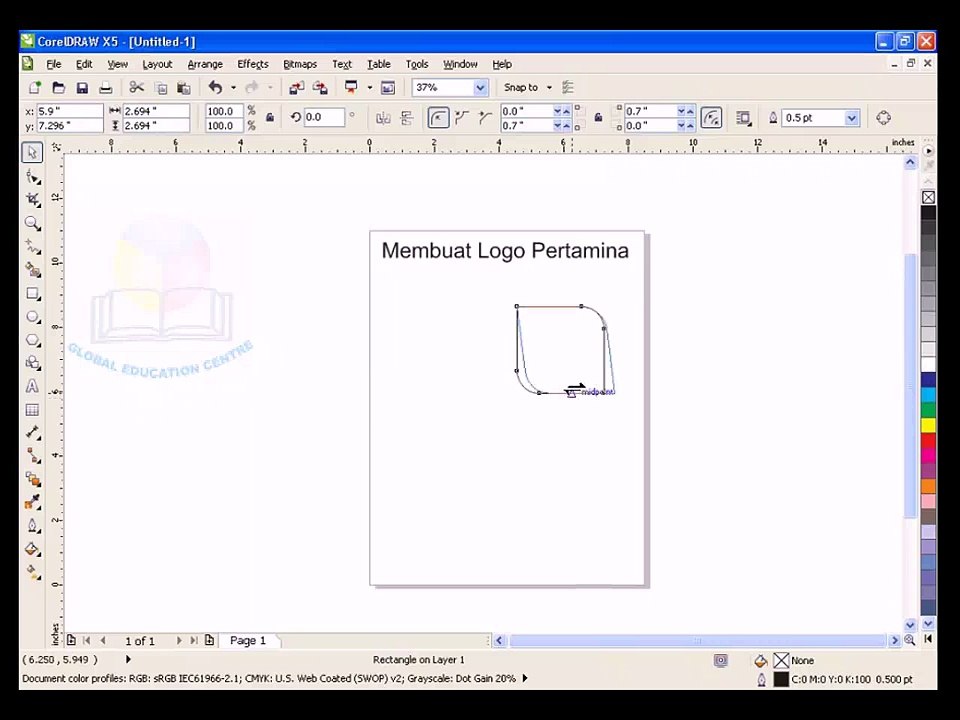Mirror the object vertically

[x=407, y=118]
